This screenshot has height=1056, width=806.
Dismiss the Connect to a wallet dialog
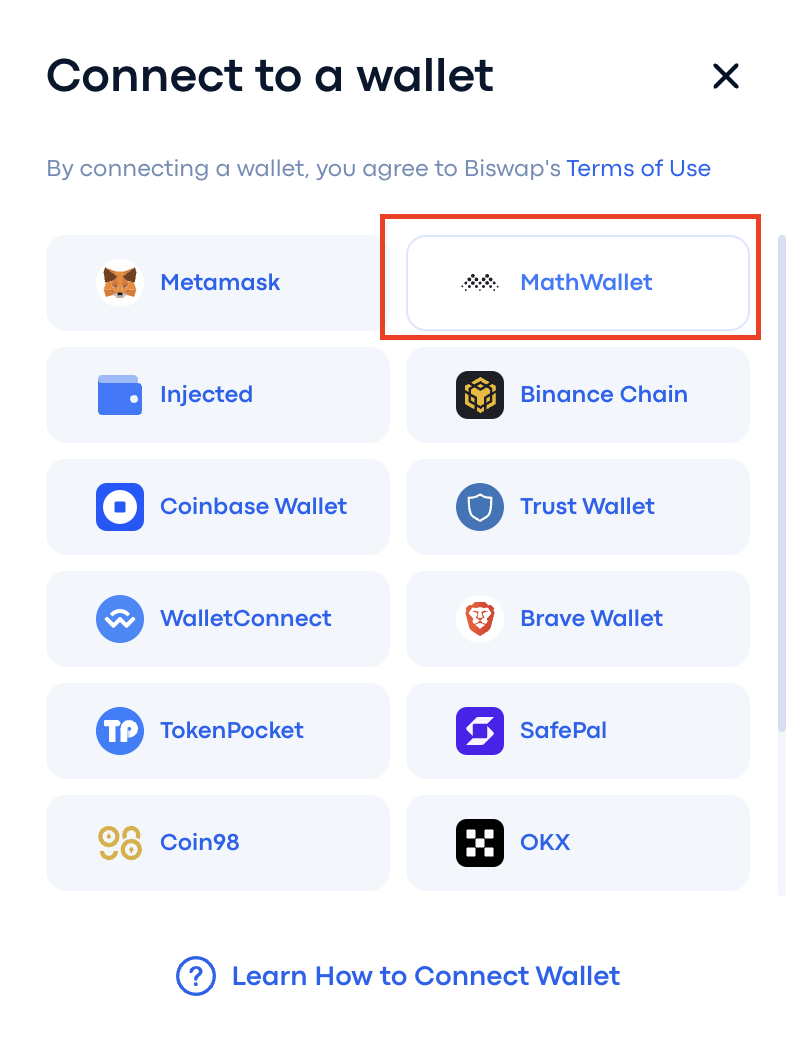[726, 76]
